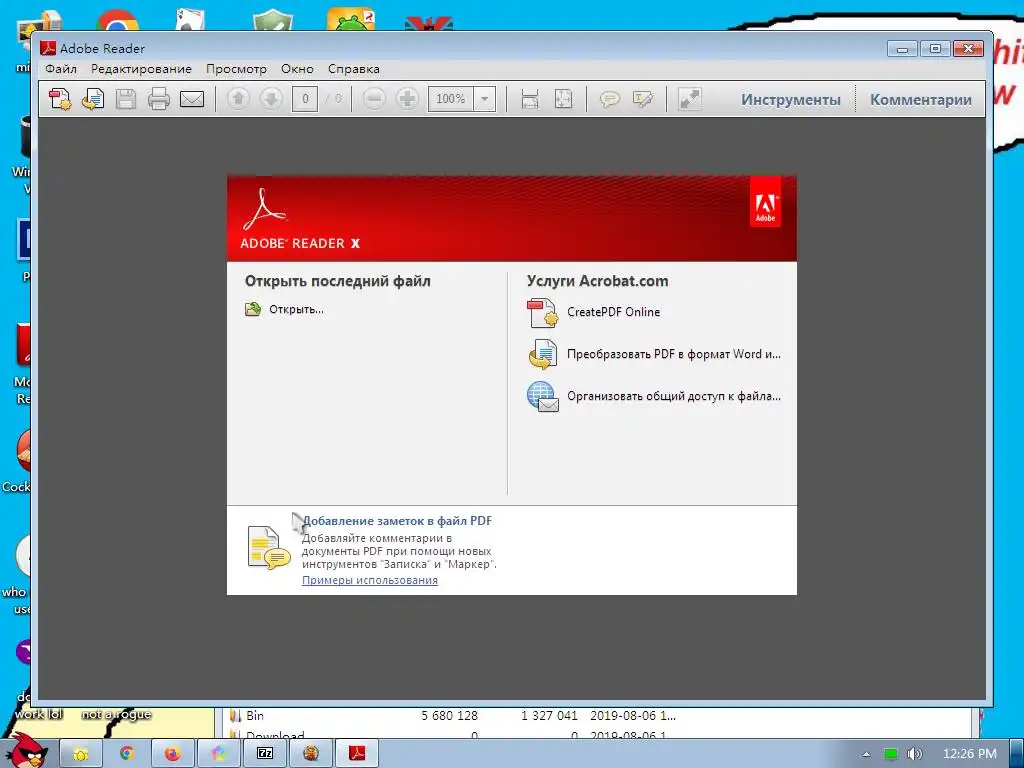Click the Примеры использования link
Screen dimensions: 1024x768
(370, 580)
